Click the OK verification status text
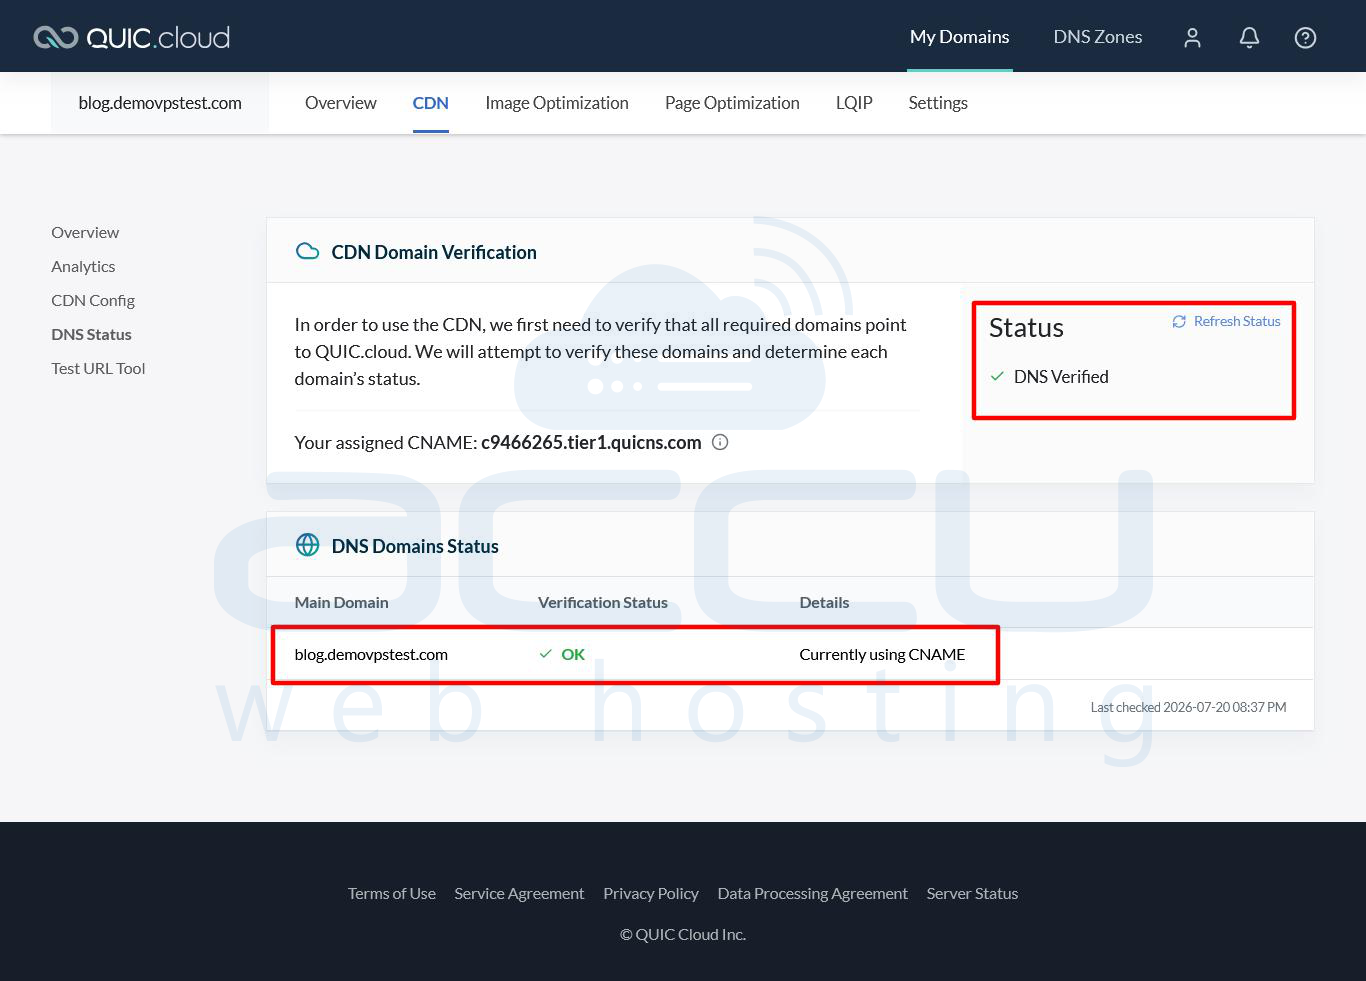Image resolution: width=1366 pixels, height=981 pixels. click(x=573, y=654)
